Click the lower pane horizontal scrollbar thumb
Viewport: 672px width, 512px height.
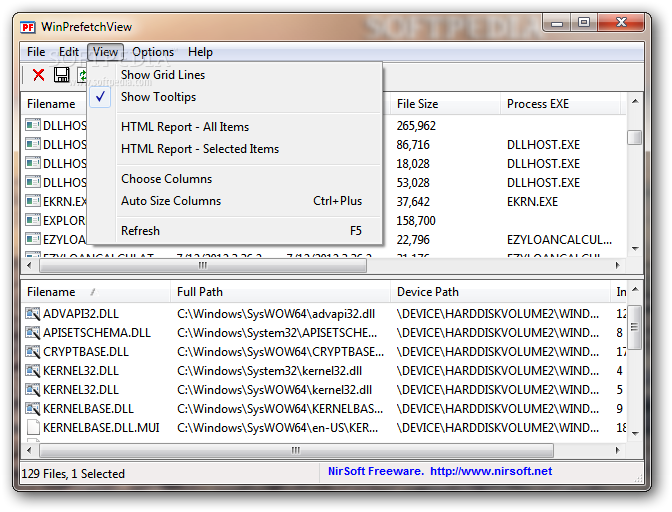pos(296,451)
